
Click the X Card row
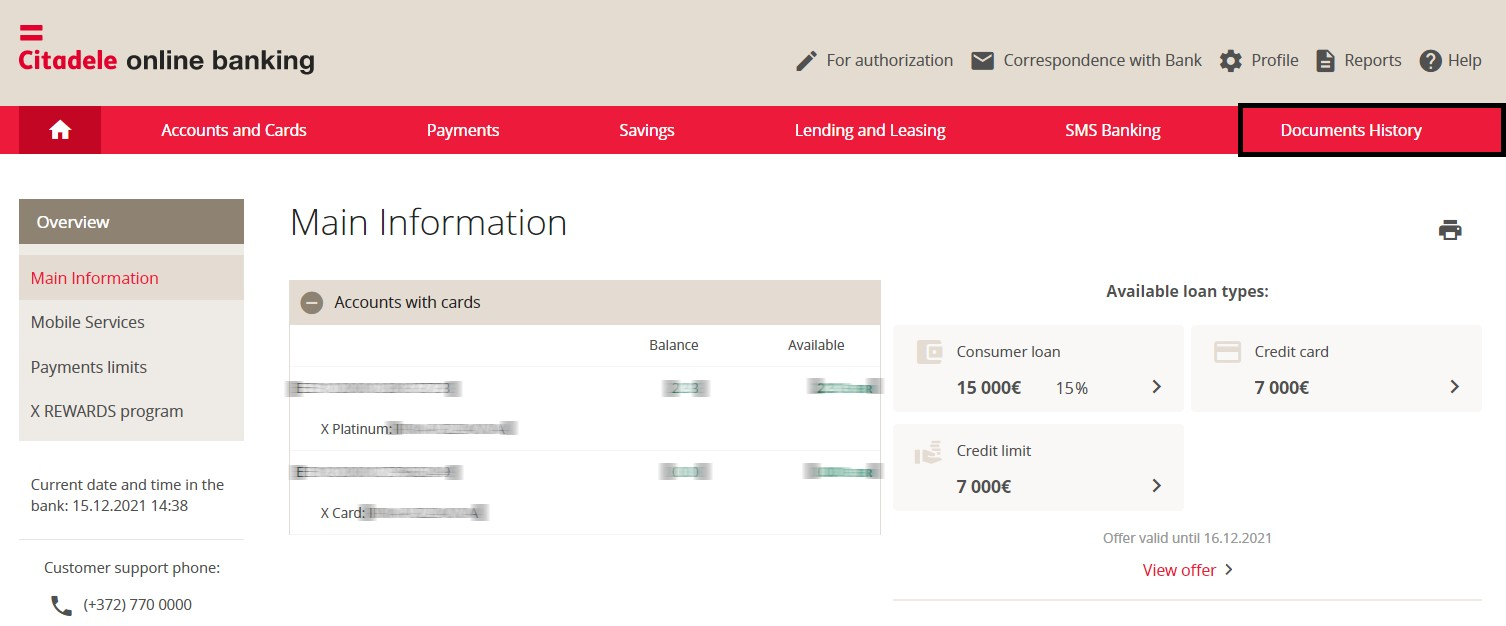[585, 513]
